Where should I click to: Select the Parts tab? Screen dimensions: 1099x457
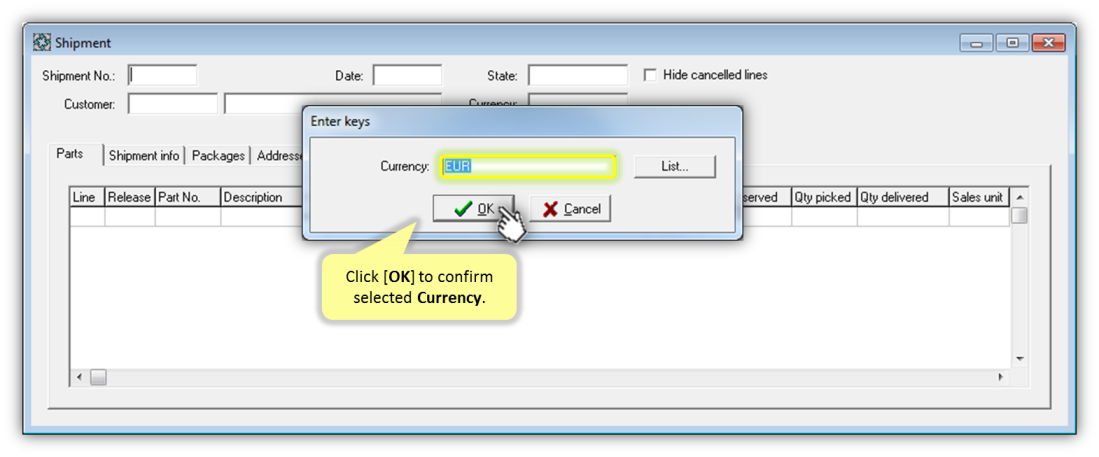tap(70, 154)
